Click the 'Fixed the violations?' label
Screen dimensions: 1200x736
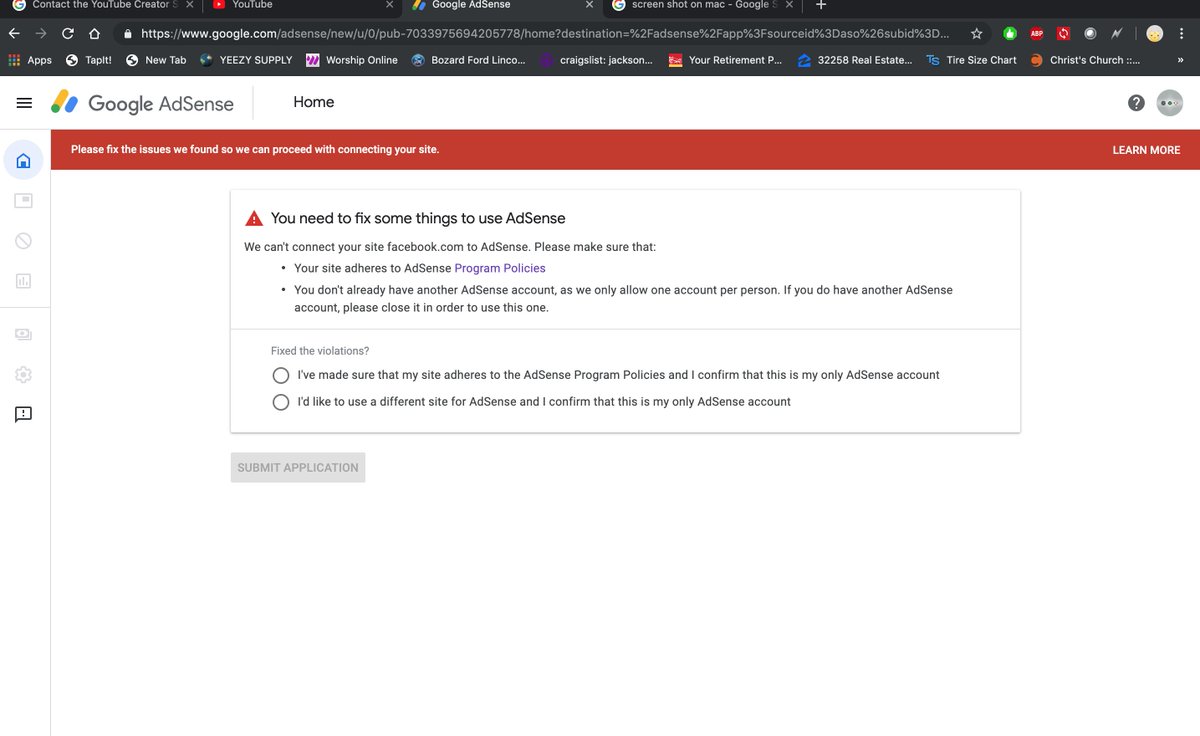[x=320, y=351]
